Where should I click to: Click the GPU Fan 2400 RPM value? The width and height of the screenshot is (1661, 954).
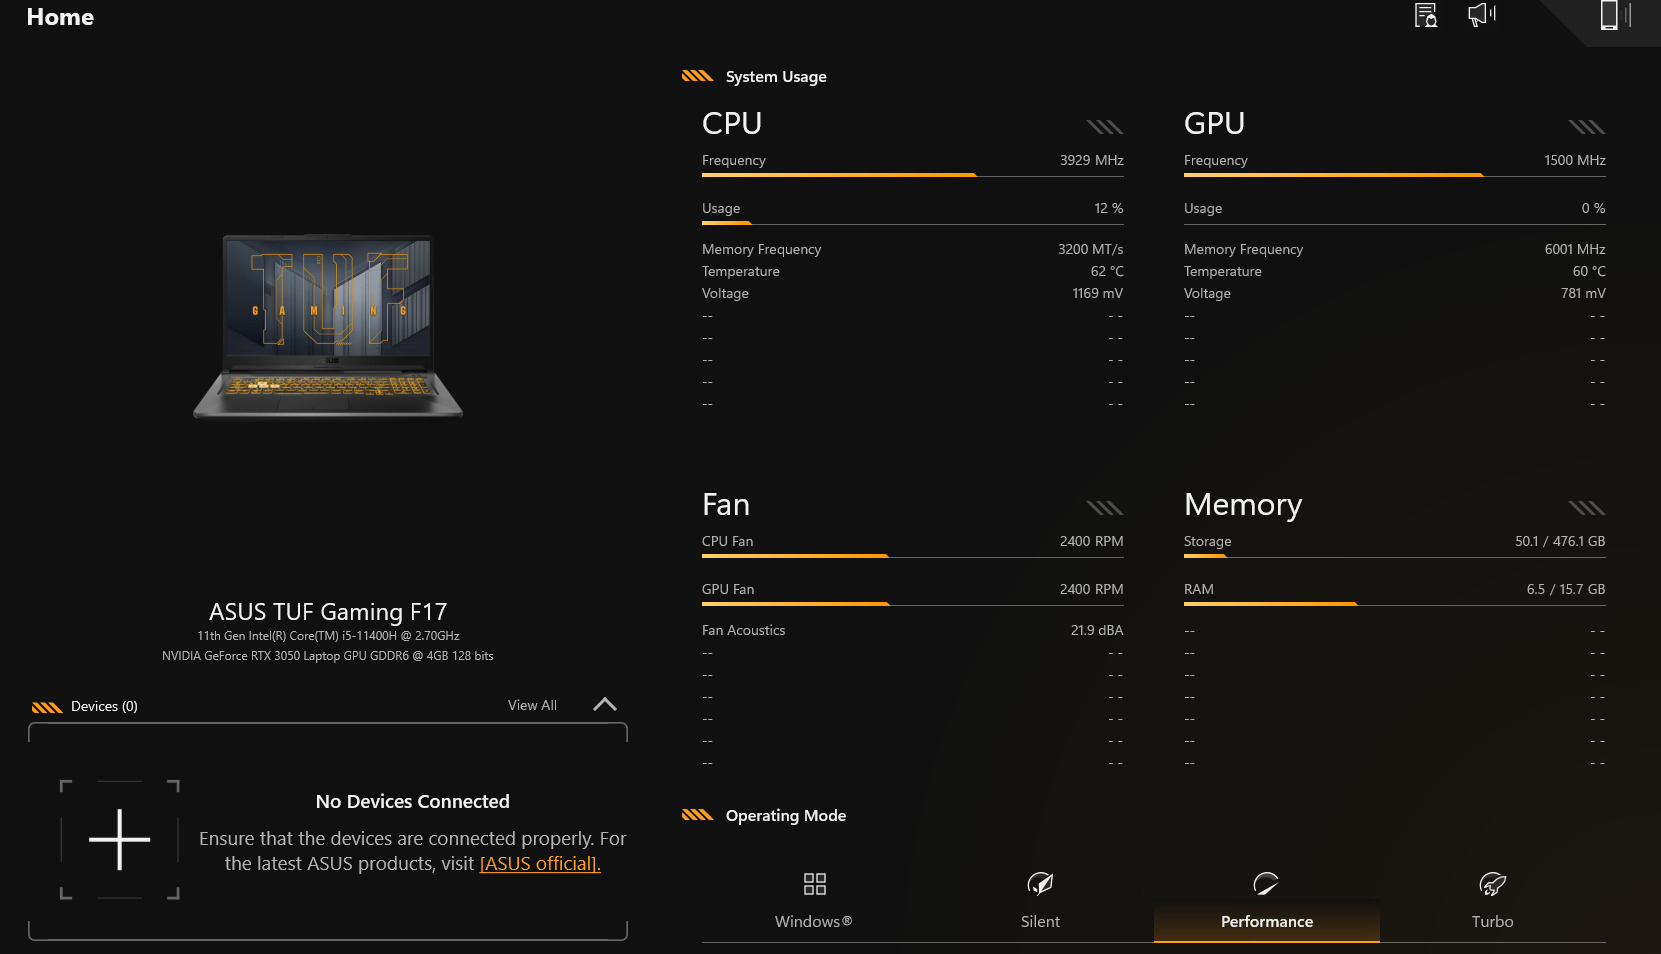pos(1092,589)
